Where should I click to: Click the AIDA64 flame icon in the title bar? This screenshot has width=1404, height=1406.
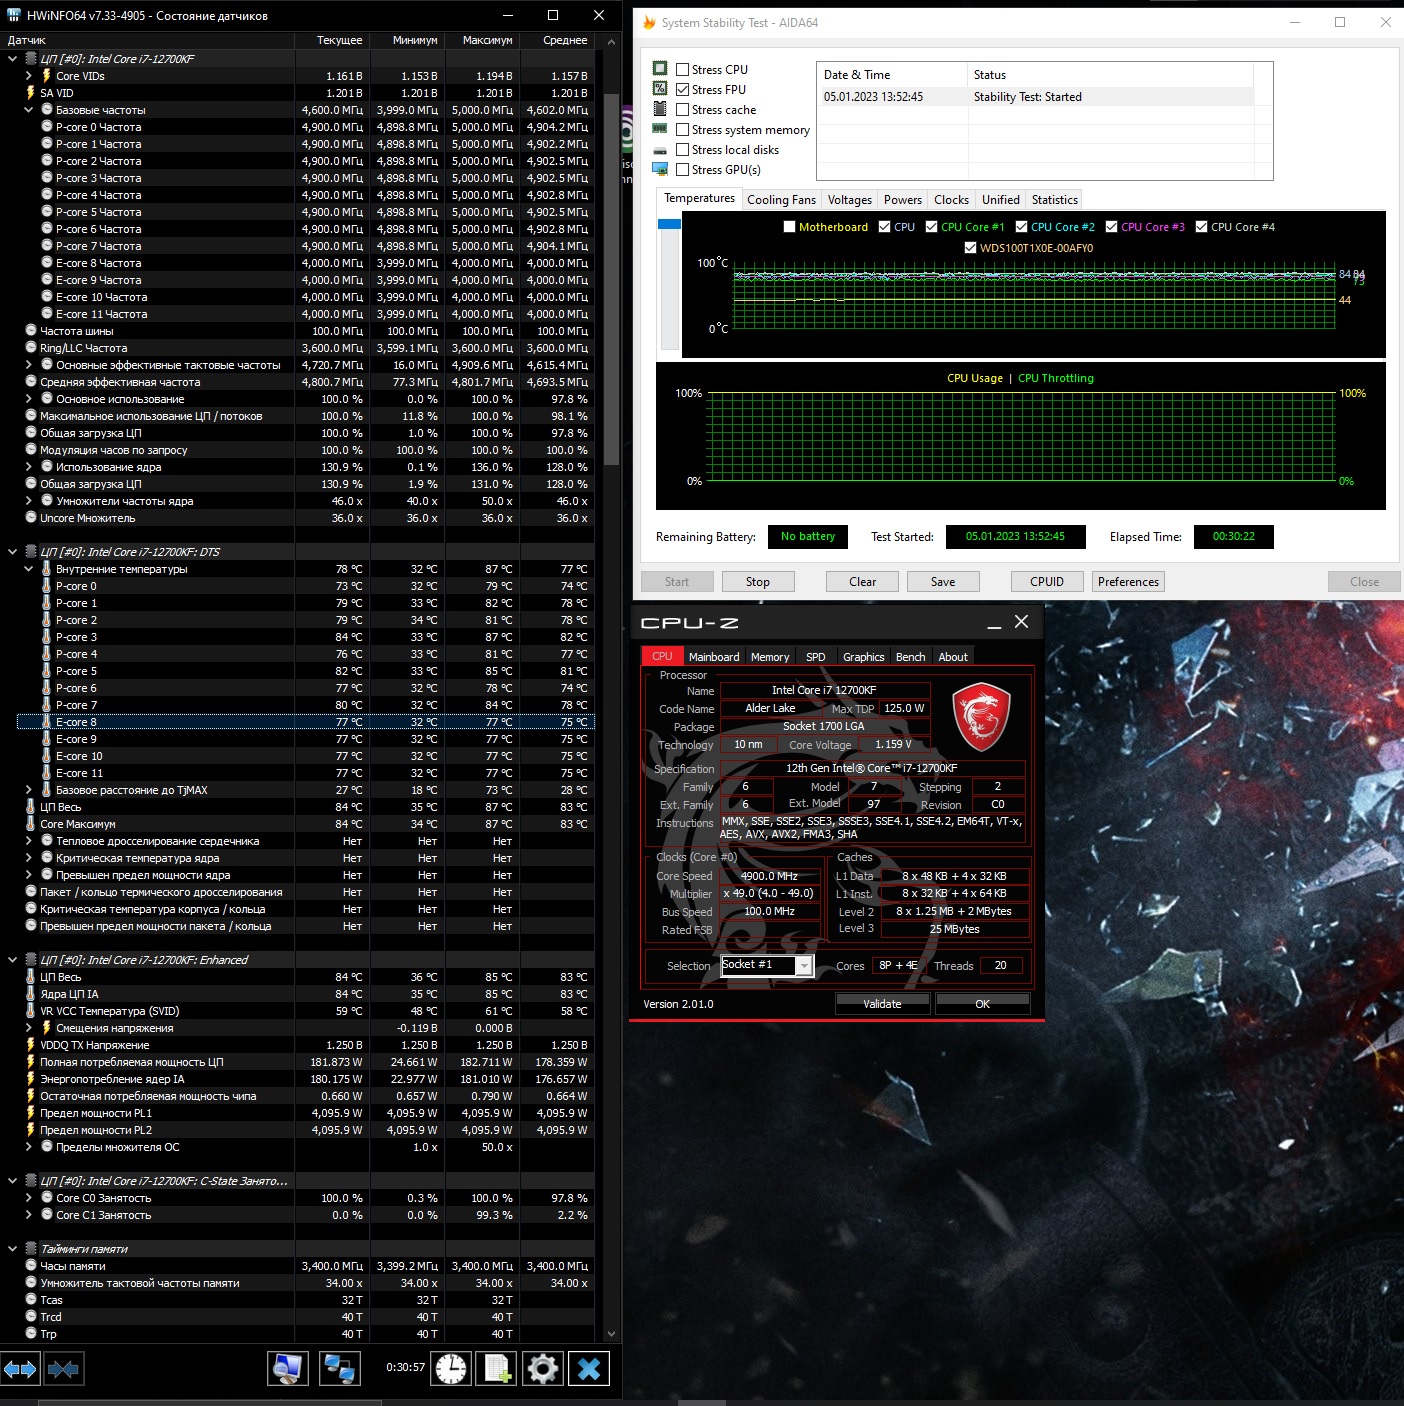tap(649, 22)
